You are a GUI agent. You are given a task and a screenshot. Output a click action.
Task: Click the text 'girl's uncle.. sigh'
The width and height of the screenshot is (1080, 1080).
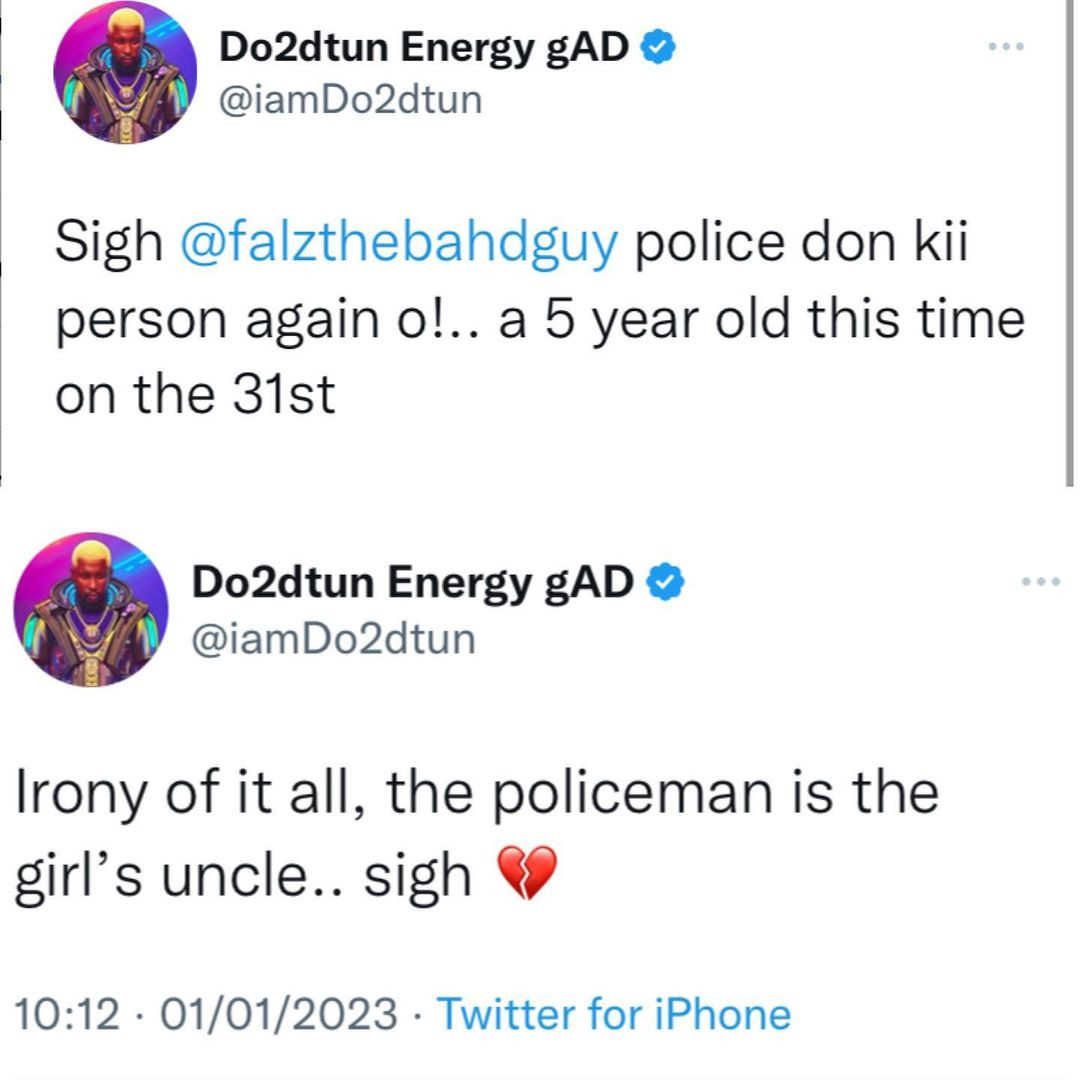[x=242, y=876]
